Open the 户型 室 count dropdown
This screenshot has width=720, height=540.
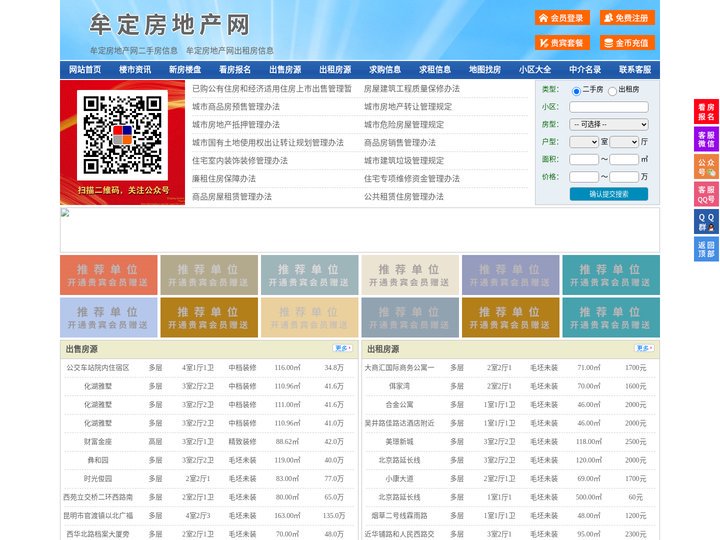[x=584, y=142]
